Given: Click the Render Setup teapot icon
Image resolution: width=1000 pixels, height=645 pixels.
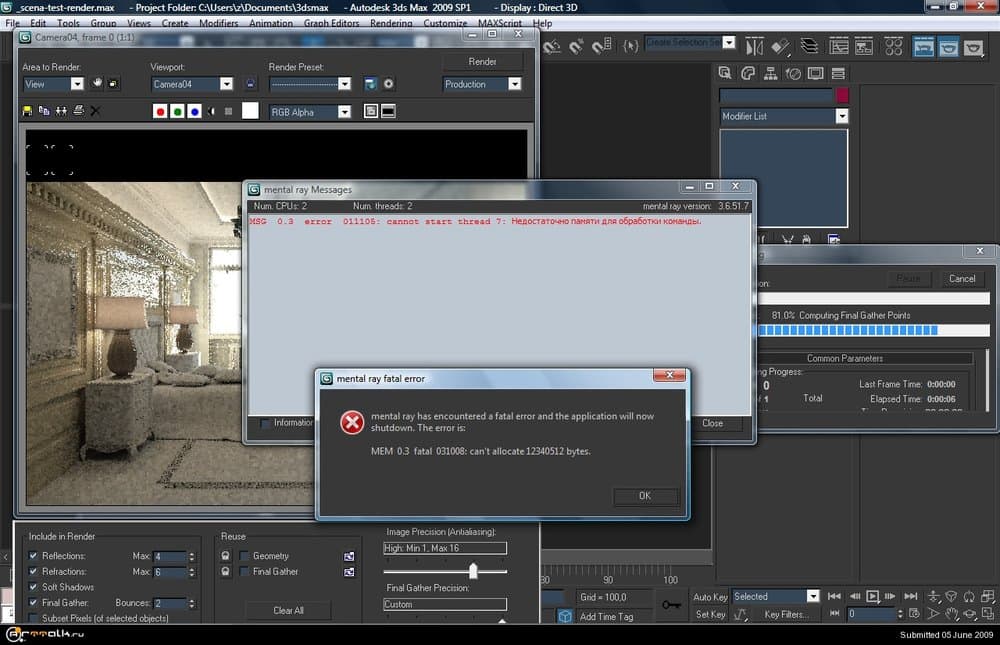Looking at the screenshot, I should (923, 46).
